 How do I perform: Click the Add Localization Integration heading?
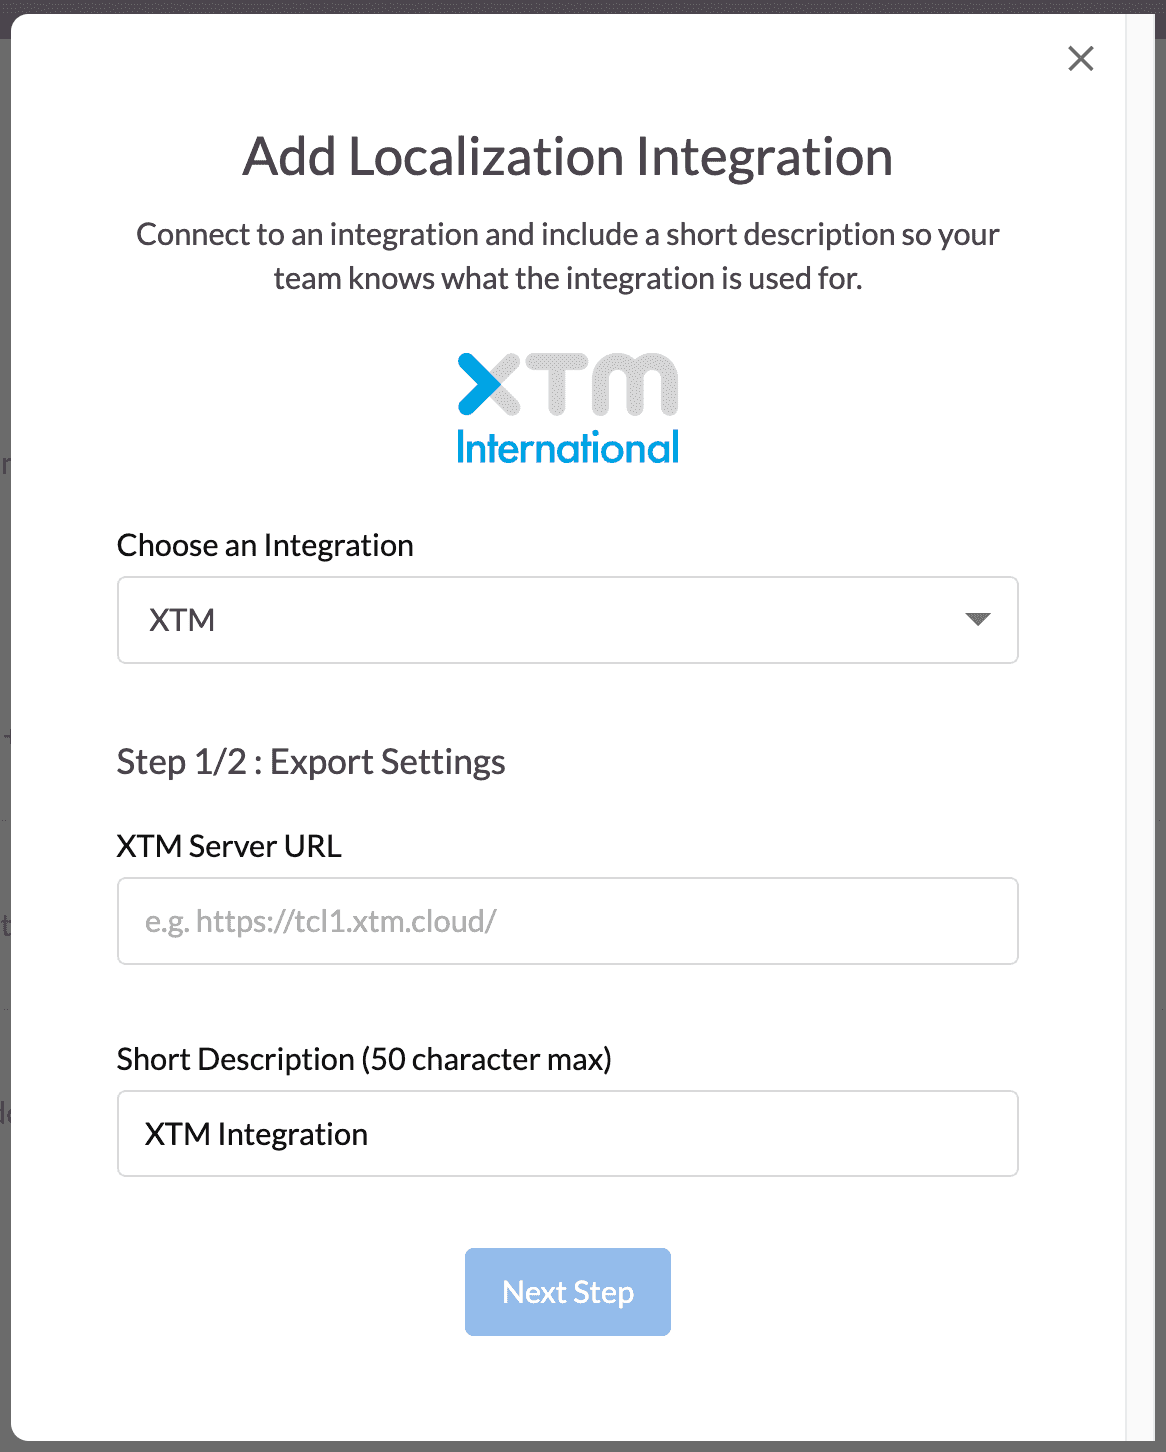[x=568, y=157]
